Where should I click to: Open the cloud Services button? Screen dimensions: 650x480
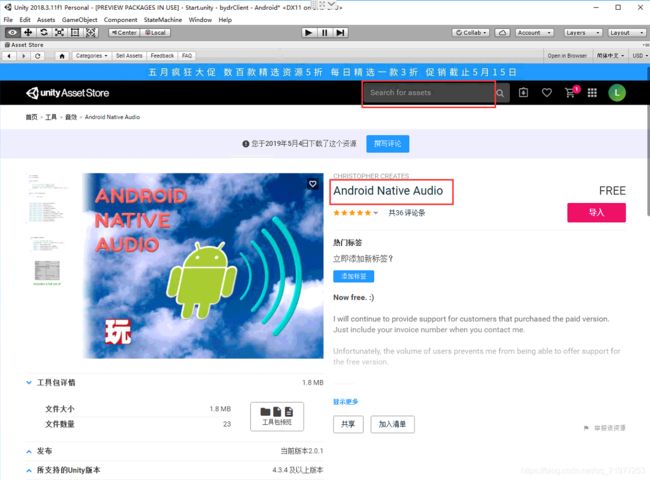[x=502, y=33]
